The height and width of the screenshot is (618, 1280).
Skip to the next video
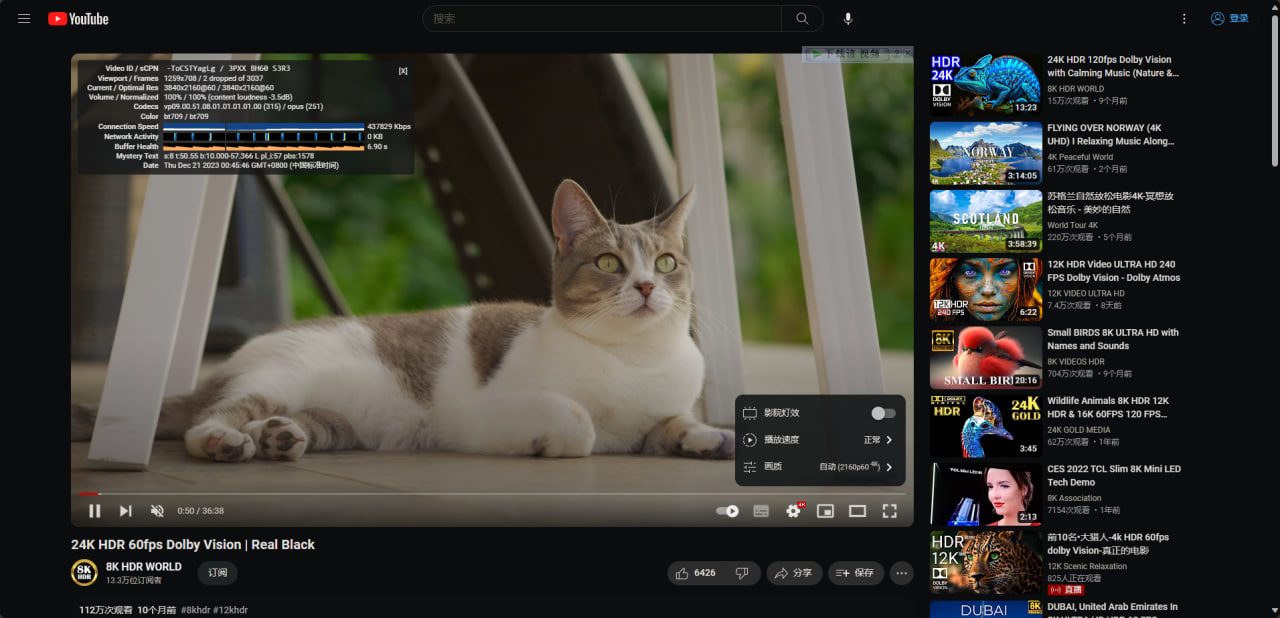tap(125, 511)
